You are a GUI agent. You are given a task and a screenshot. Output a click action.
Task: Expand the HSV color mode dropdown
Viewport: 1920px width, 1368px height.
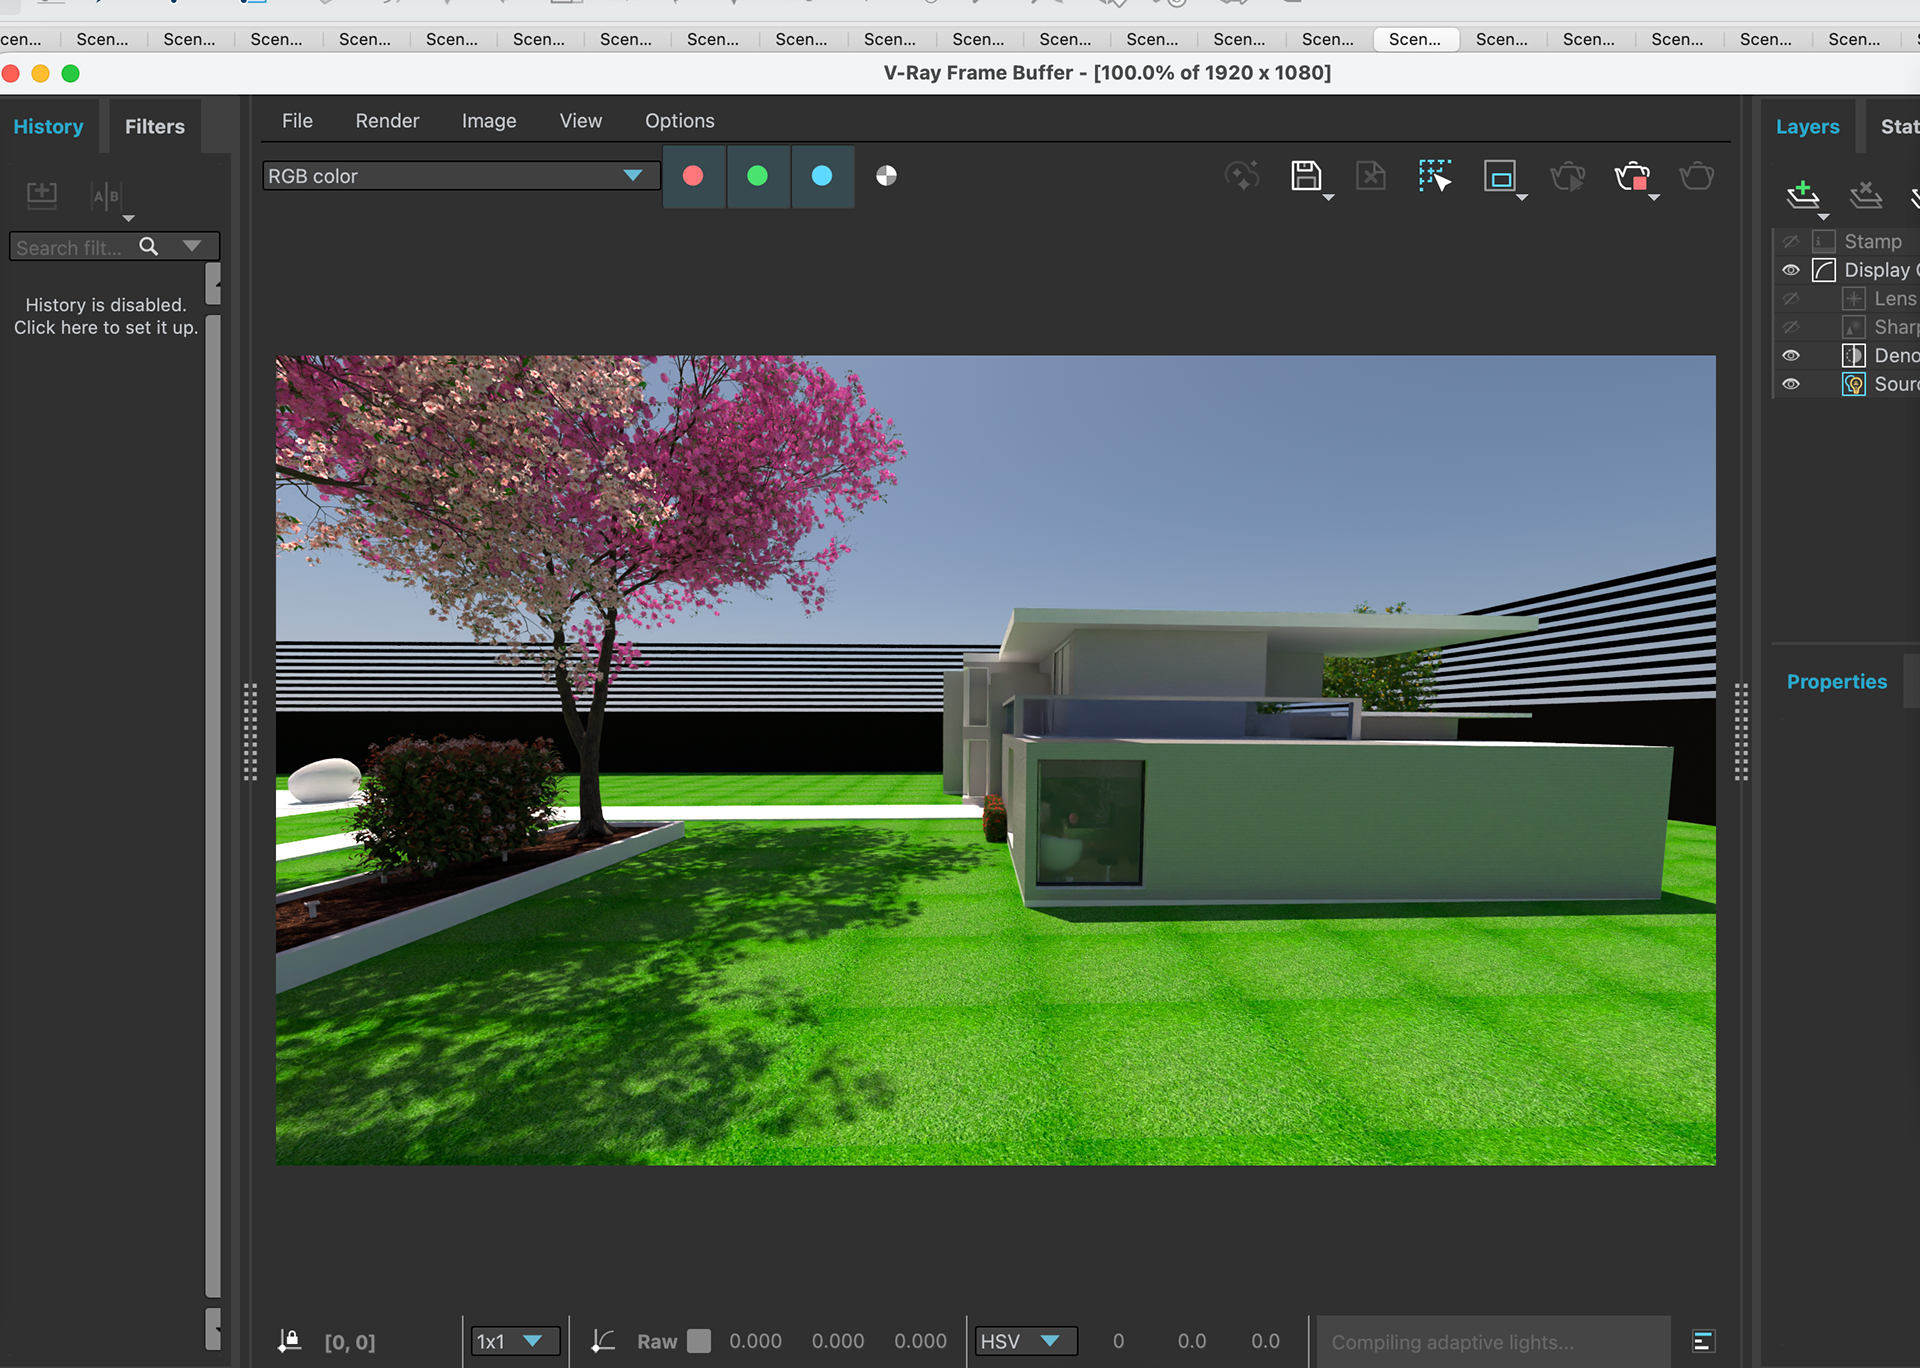(1025, 1341)
